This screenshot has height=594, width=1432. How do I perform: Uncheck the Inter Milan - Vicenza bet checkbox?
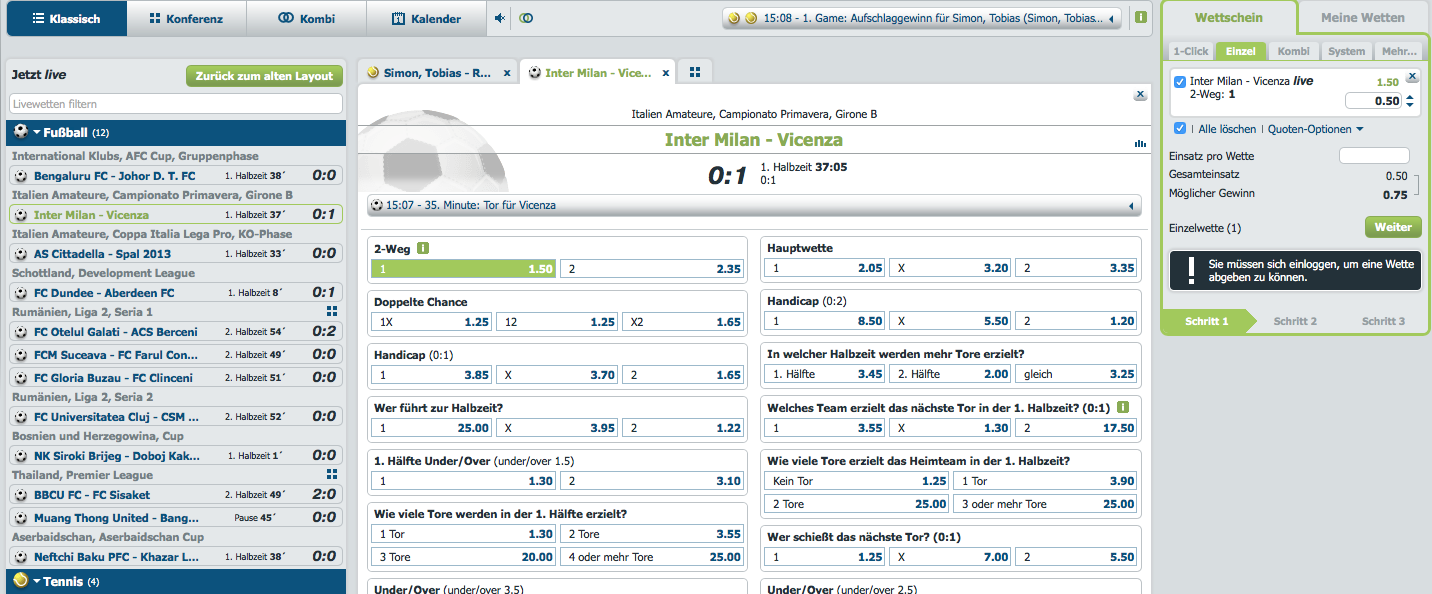click(x=1181, y=82)
